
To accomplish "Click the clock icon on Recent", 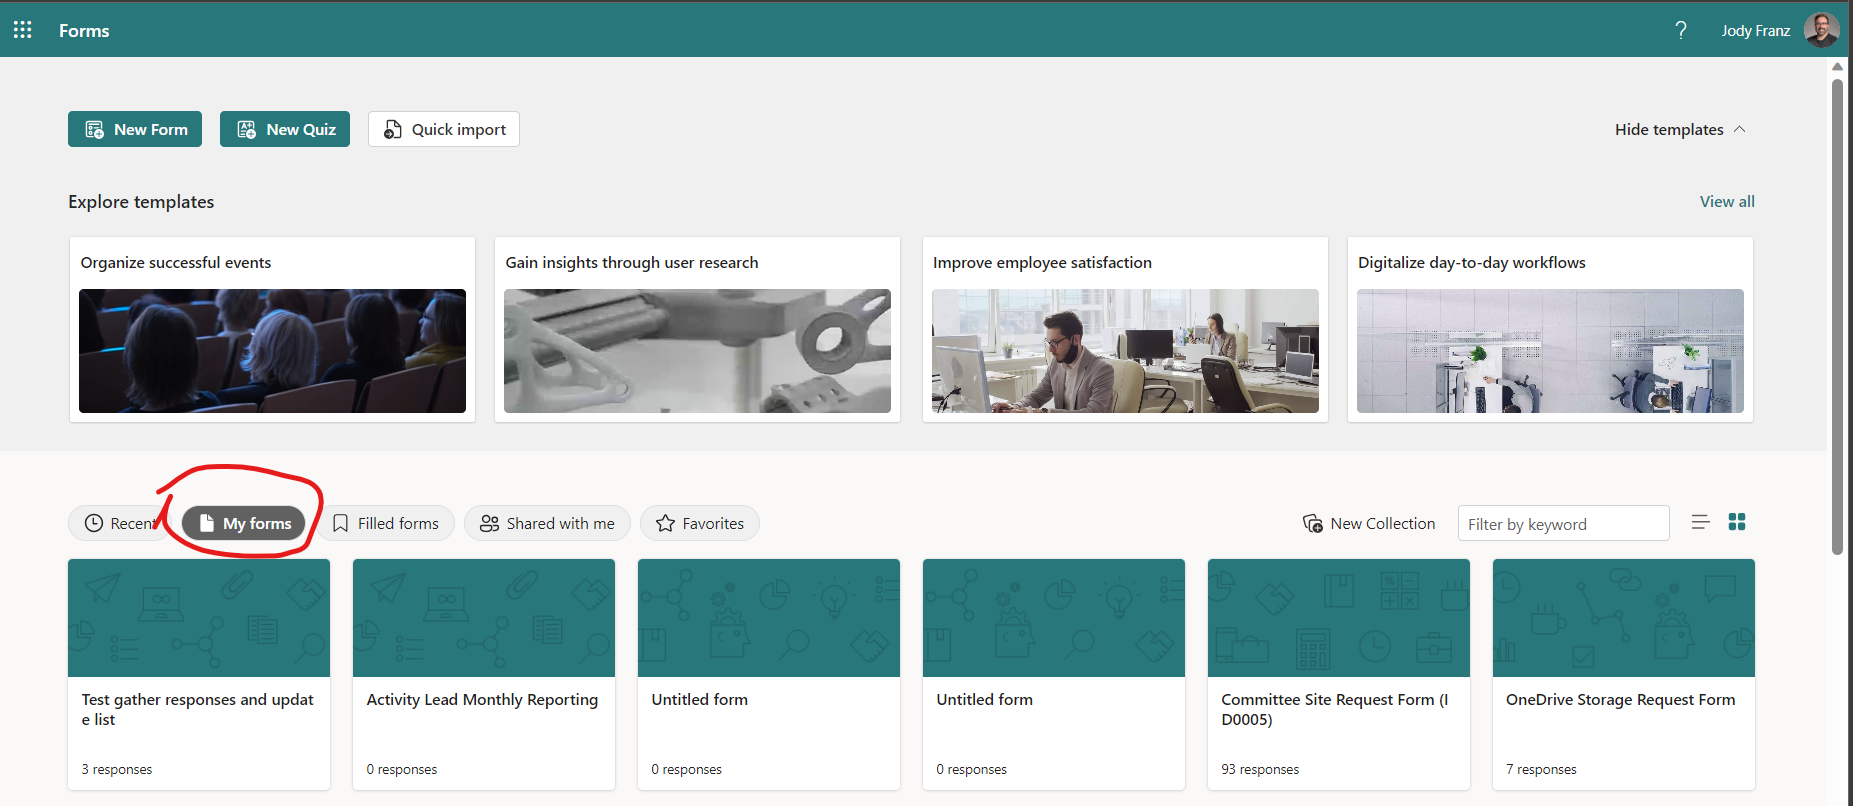I will (94, 523).
